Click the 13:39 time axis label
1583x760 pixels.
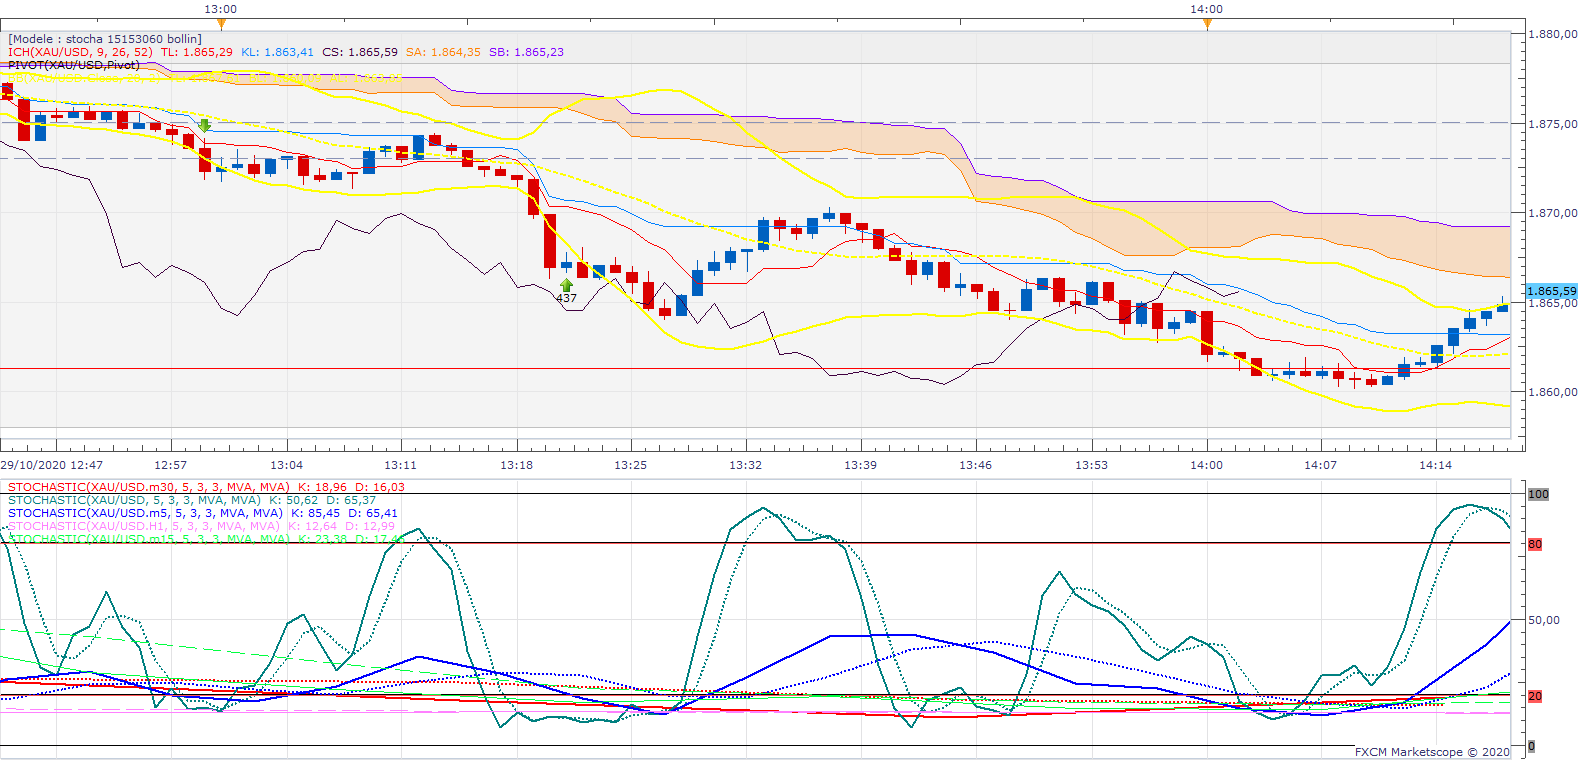pyautogui.click(x=861, y=465)
